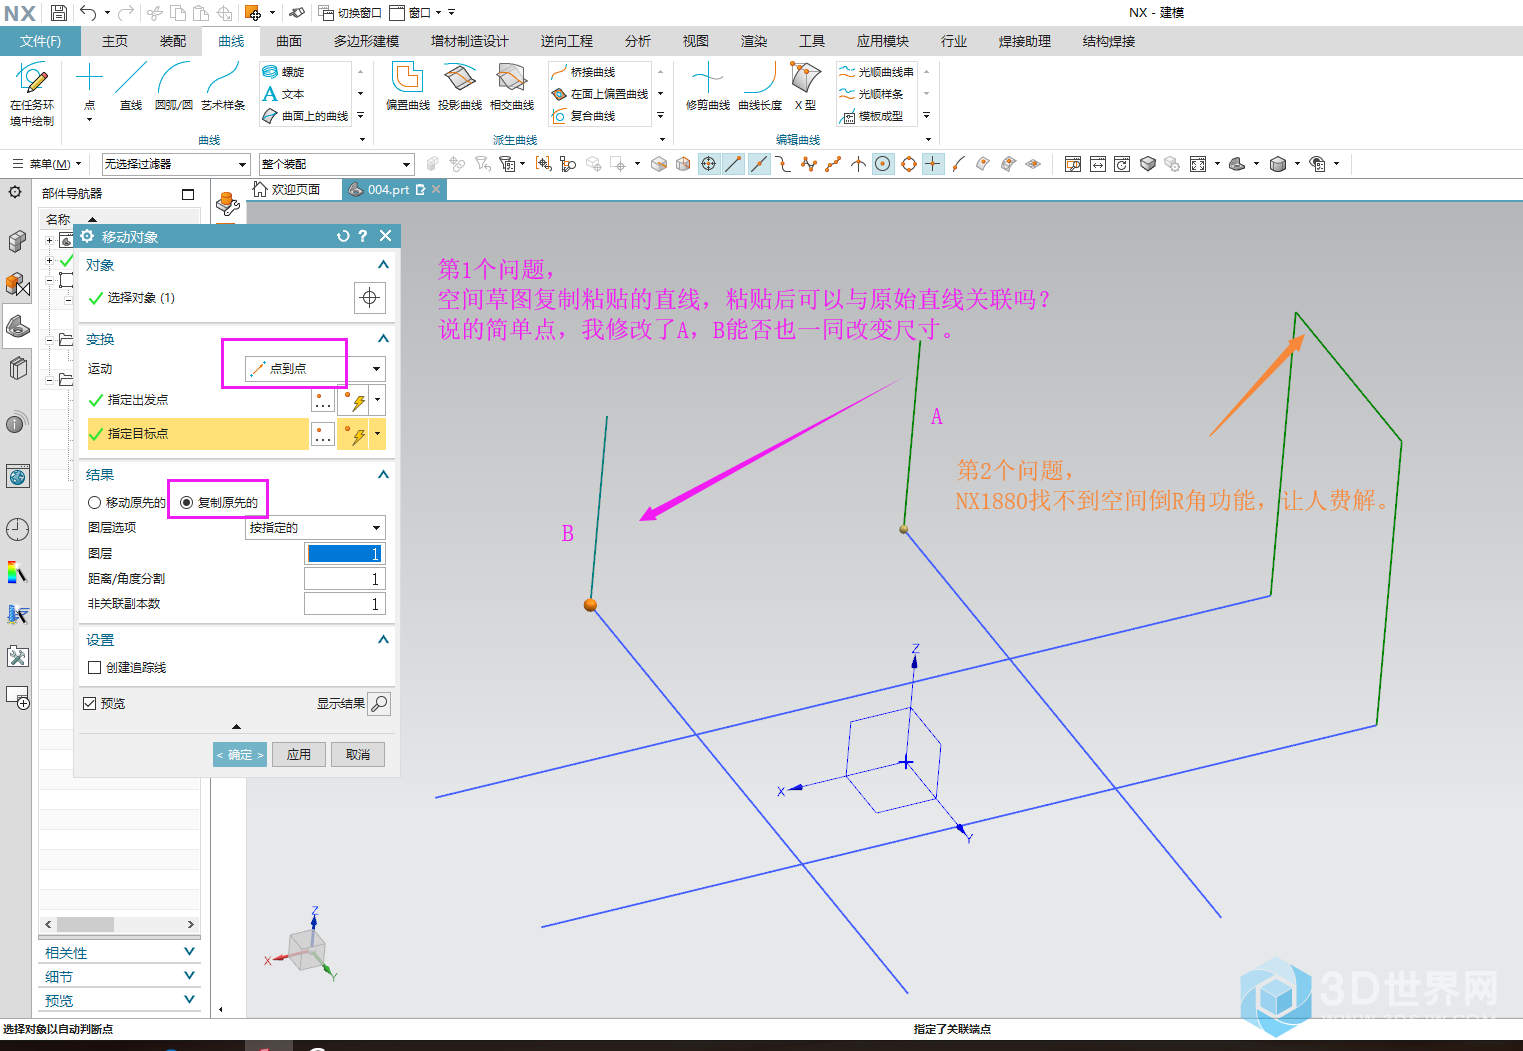Select the 复合曲线 composite curve tool
The height and width of the screenshot is (1051, 1523).
click(x=583, y=116)
